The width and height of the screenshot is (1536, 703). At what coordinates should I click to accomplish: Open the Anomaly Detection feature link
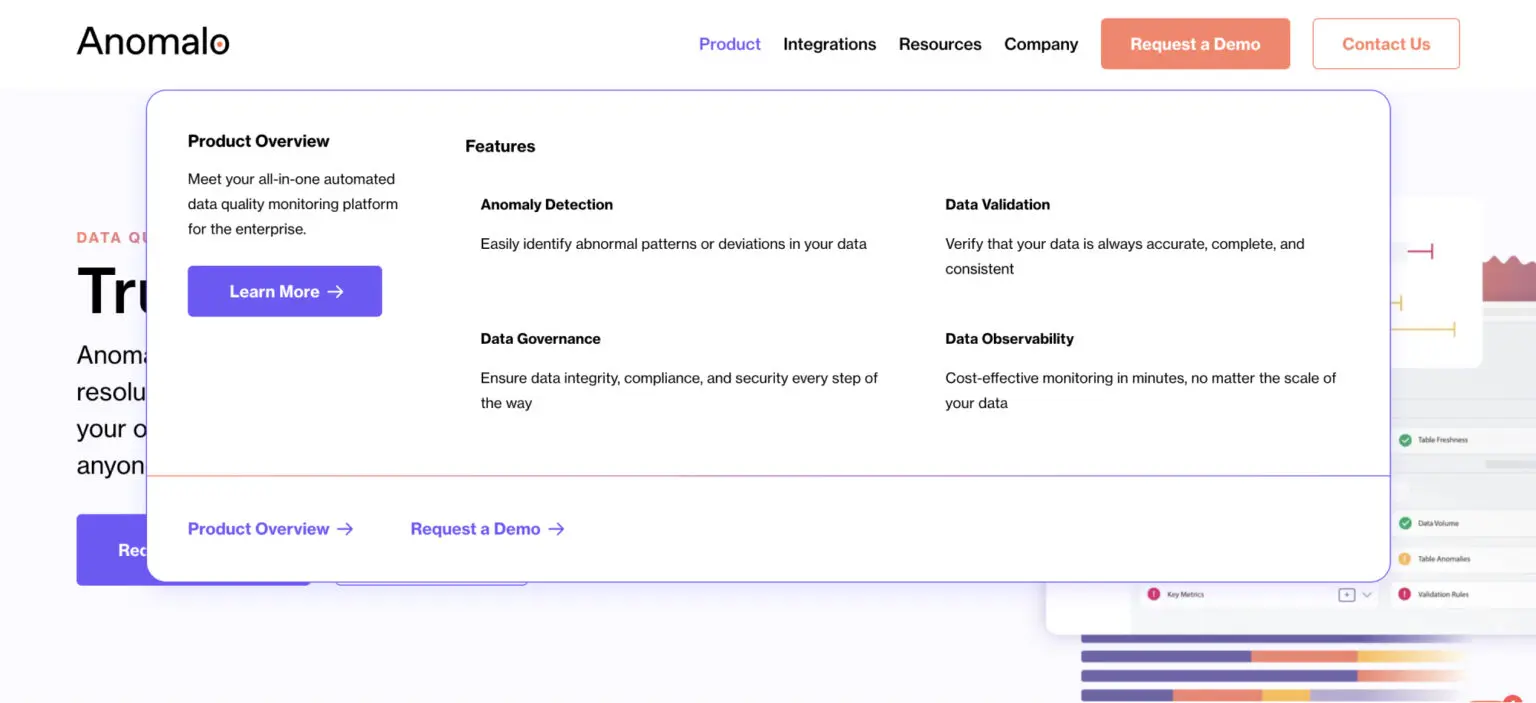click(x=547, y=204)
